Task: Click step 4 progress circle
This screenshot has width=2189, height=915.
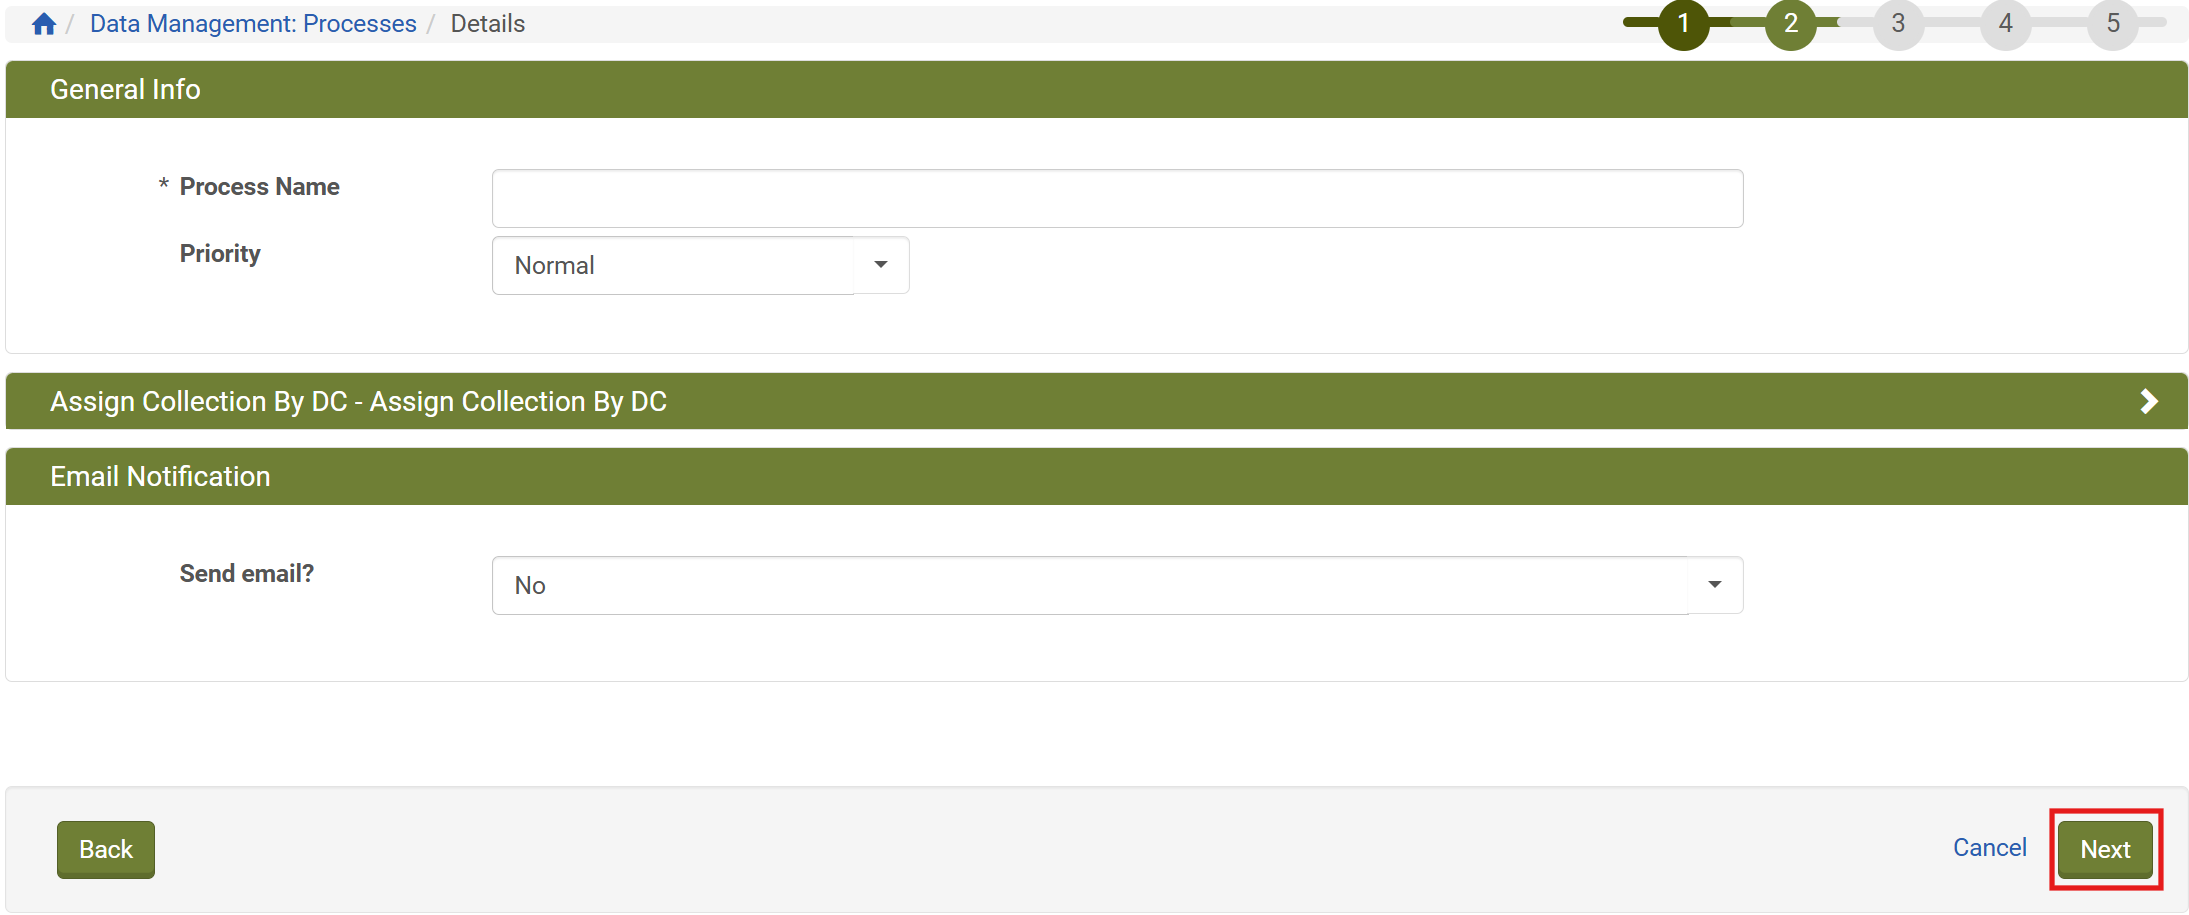Action: point(2005,24)
